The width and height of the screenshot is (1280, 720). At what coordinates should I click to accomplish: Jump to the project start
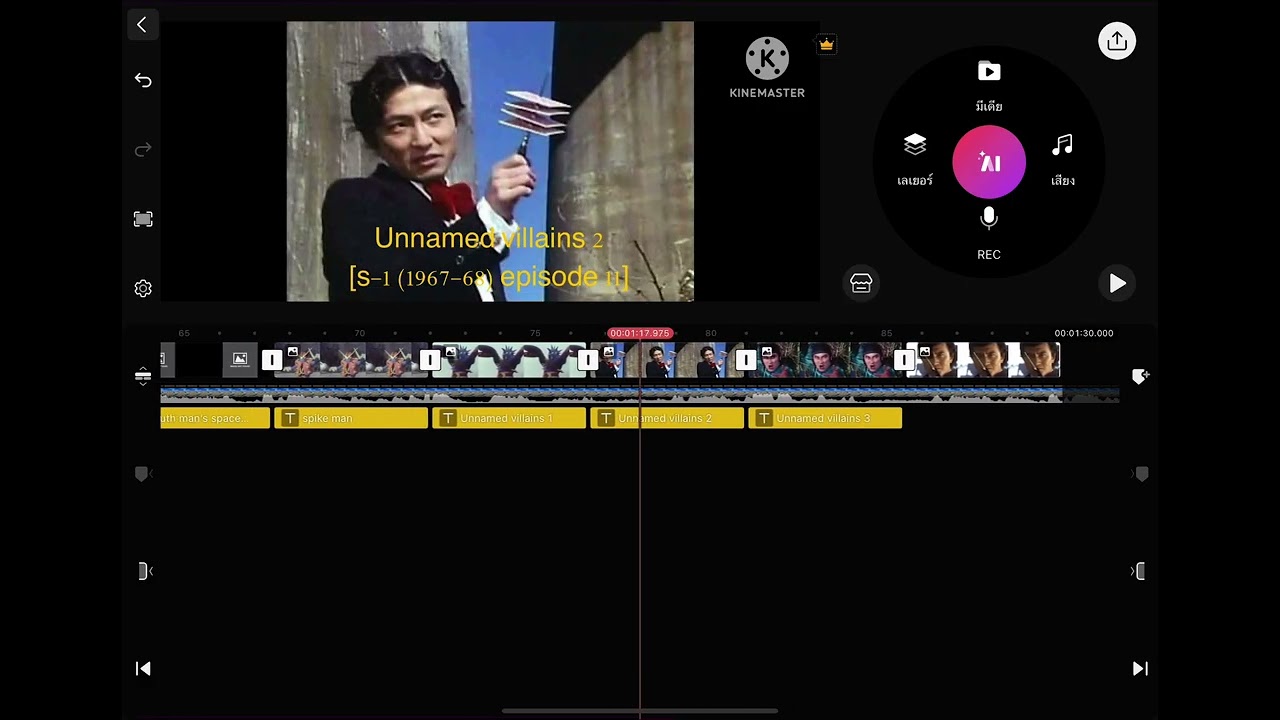coord(143,668)
